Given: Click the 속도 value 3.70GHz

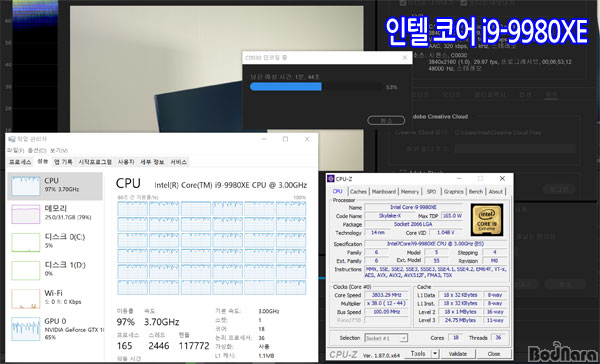Looking at the screenshot, I should [161, 322].
